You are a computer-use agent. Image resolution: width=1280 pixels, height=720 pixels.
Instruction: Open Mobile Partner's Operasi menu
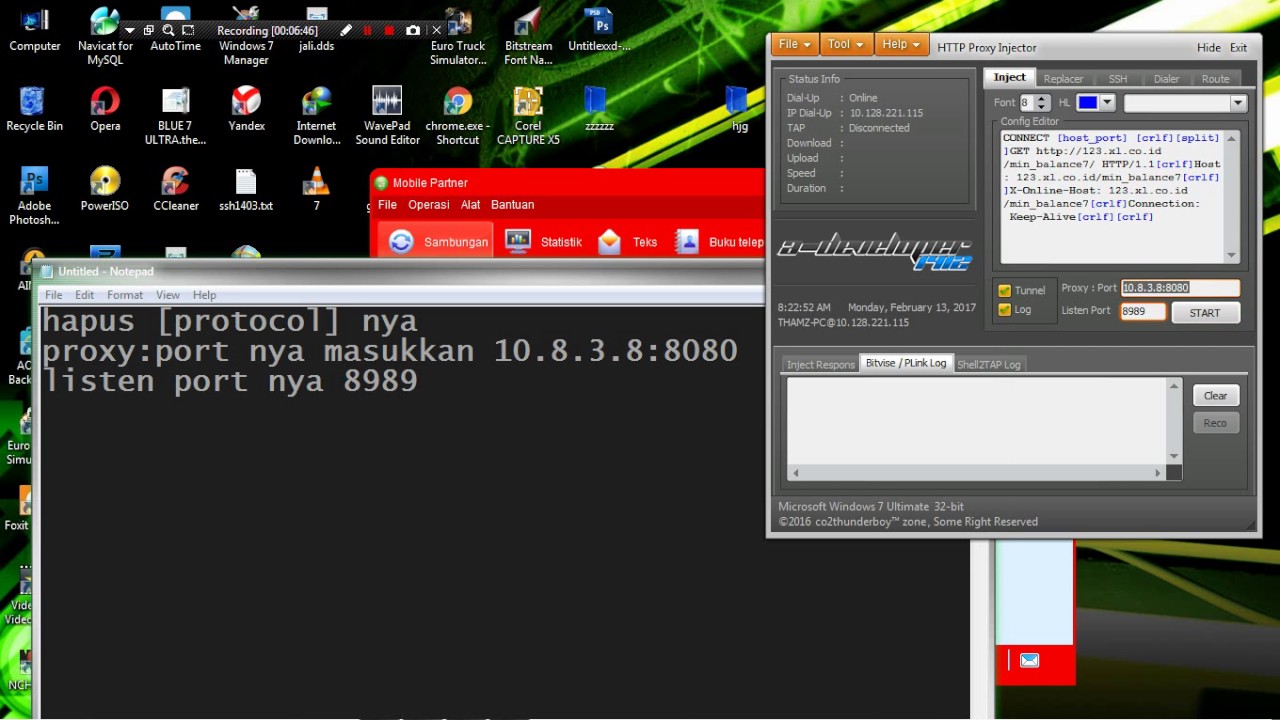point(429,205)
